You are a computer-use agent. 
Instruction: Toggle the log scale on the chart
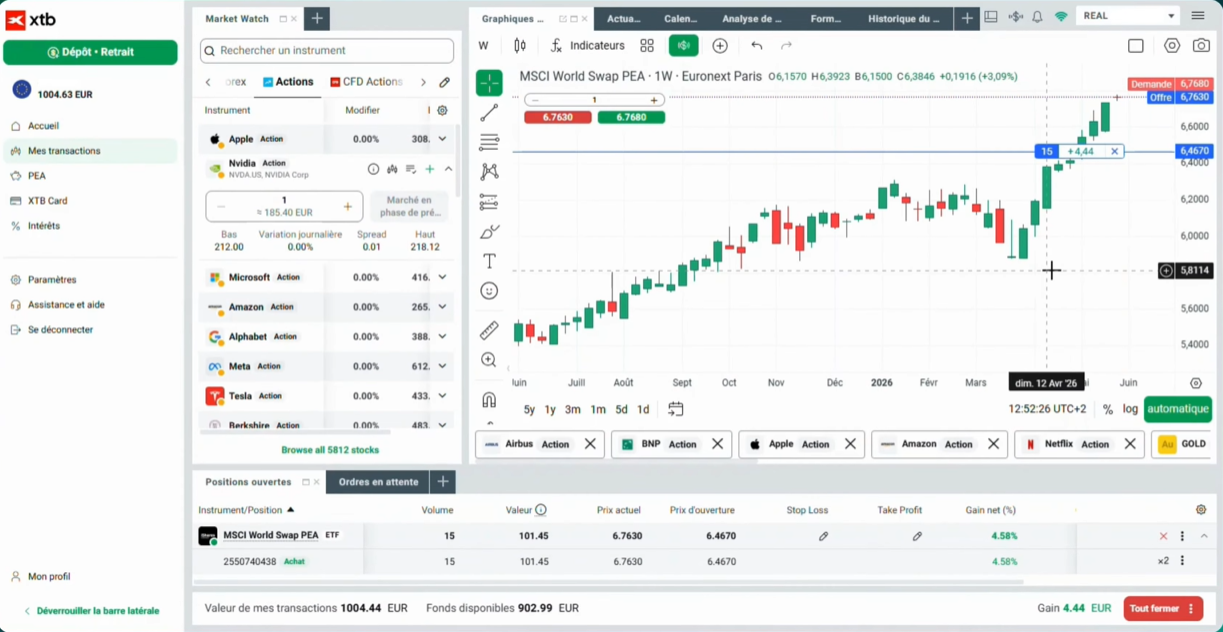[x=1130, y=409]
